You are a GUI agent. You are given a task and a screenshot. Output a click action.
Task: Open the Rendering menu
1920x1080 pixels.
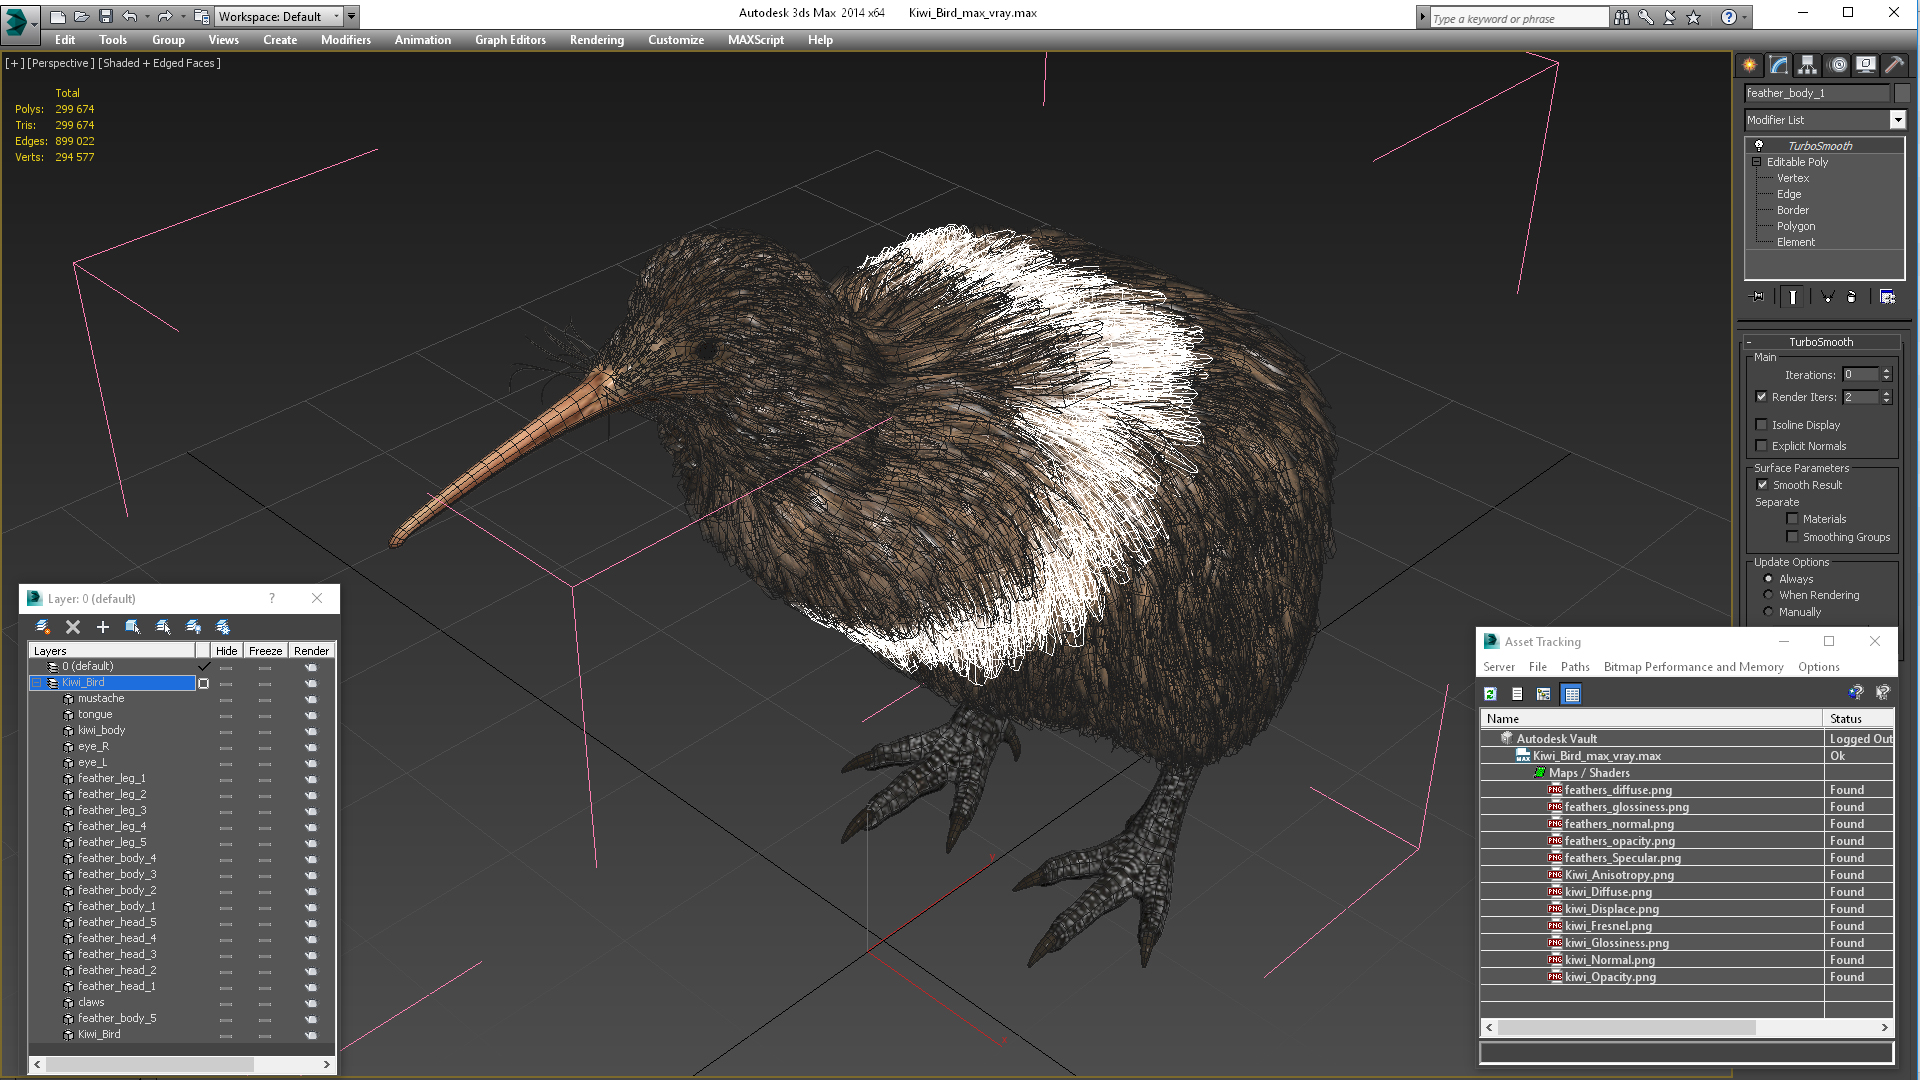click(x=597, y=40)
